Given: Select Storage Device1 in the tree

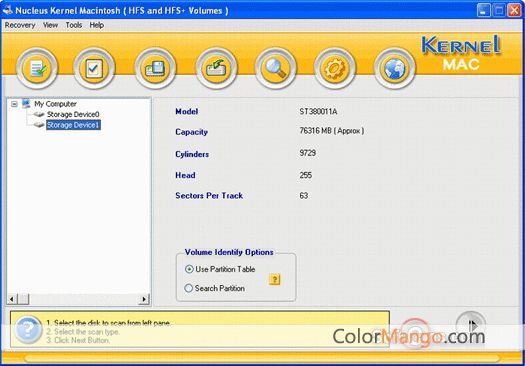Looking at the screenshot, I should tap(73, 125).
